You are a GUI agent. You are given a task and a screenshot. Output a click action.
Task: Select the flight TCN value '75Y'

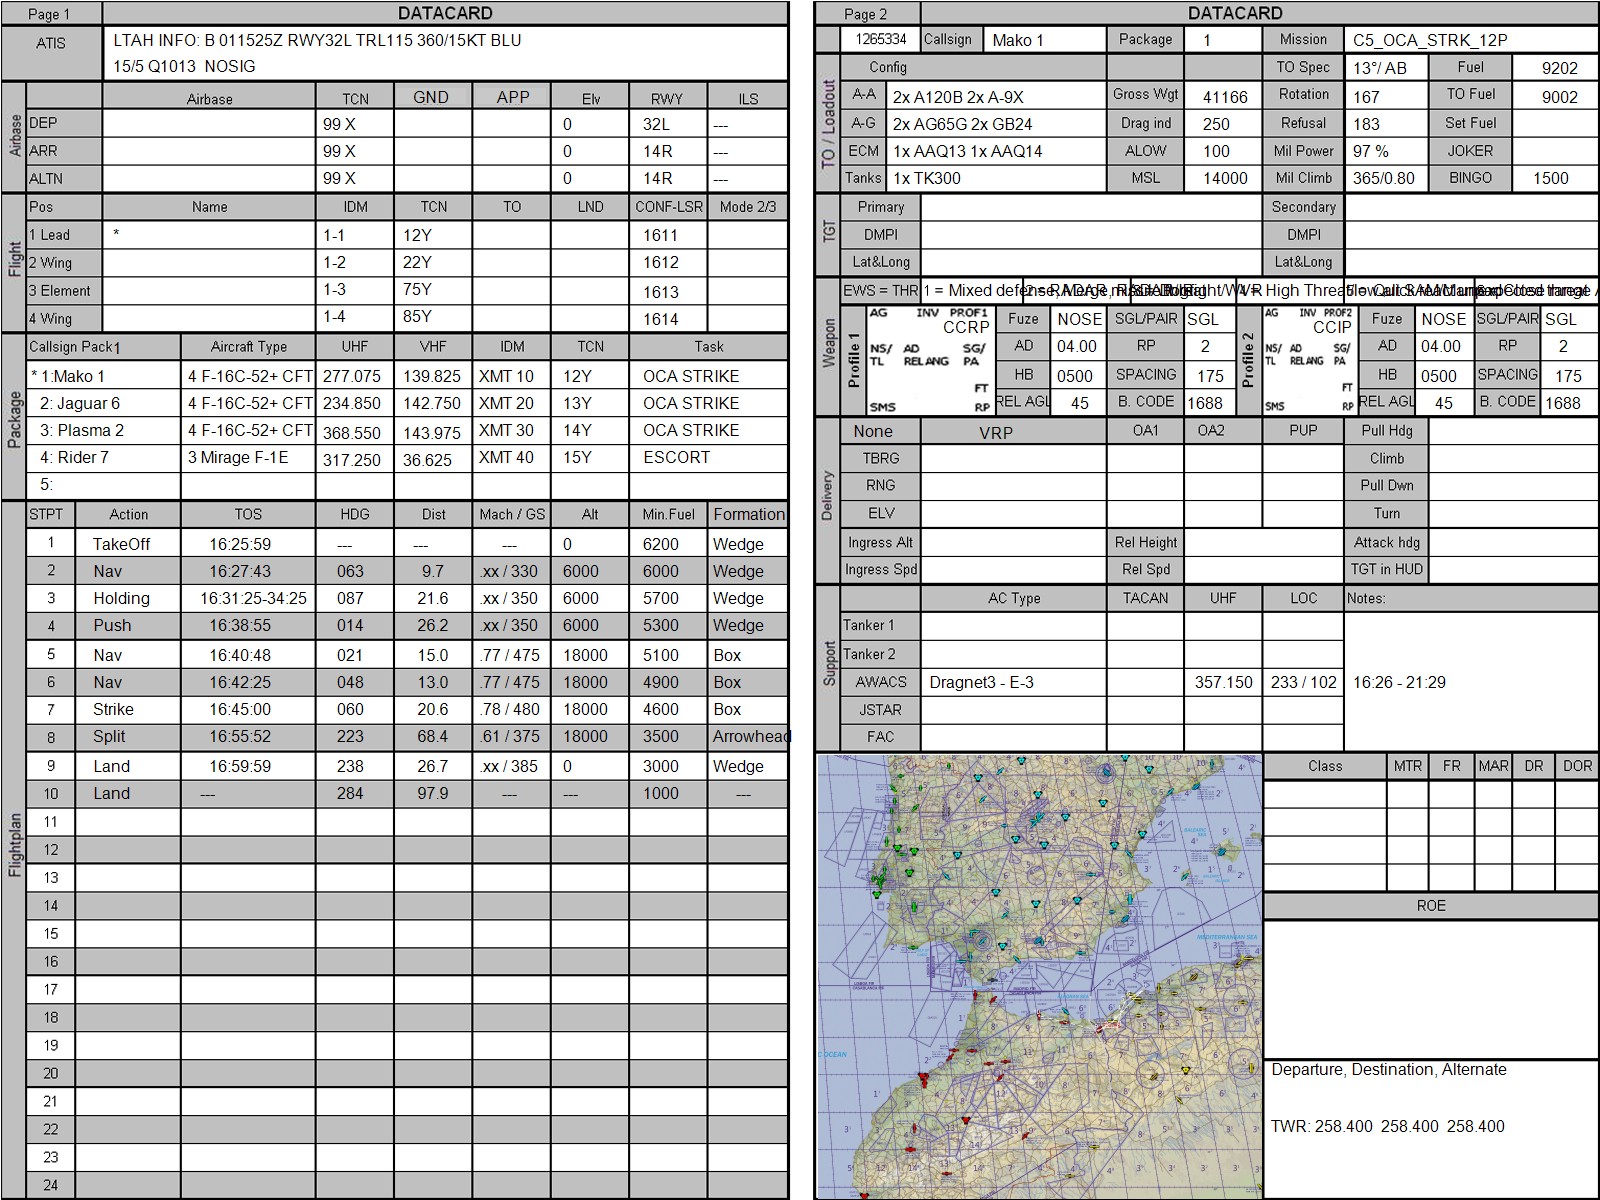click(418, 290)
